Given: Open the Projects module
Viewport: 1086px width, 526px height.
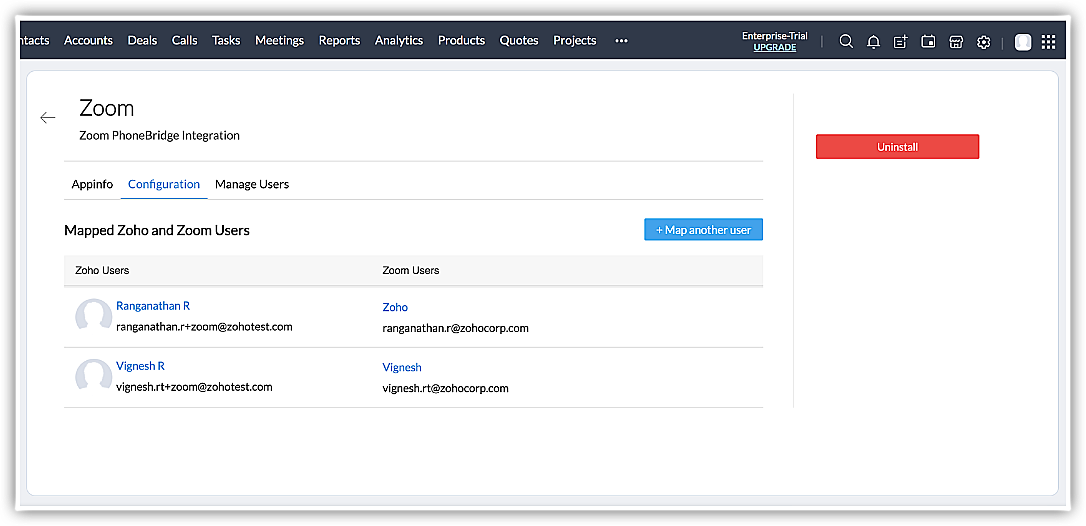Looking at the screenshot, I should 575,40.
